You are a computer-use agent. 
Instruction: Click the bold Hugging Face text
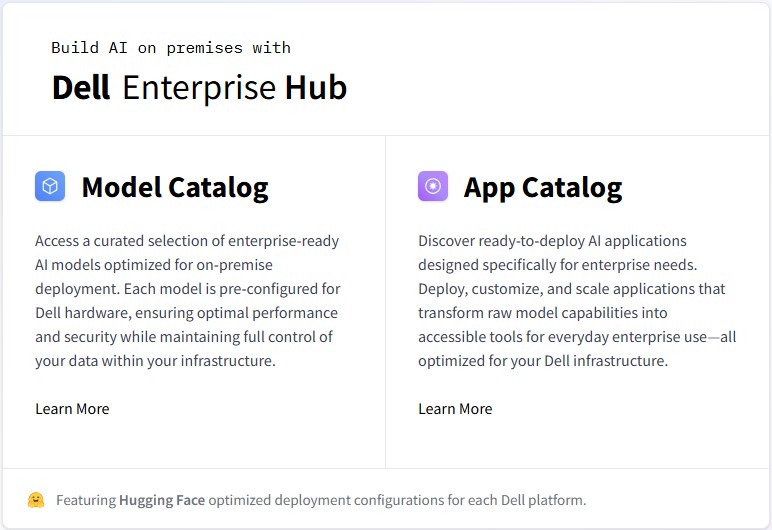point(162,500)
